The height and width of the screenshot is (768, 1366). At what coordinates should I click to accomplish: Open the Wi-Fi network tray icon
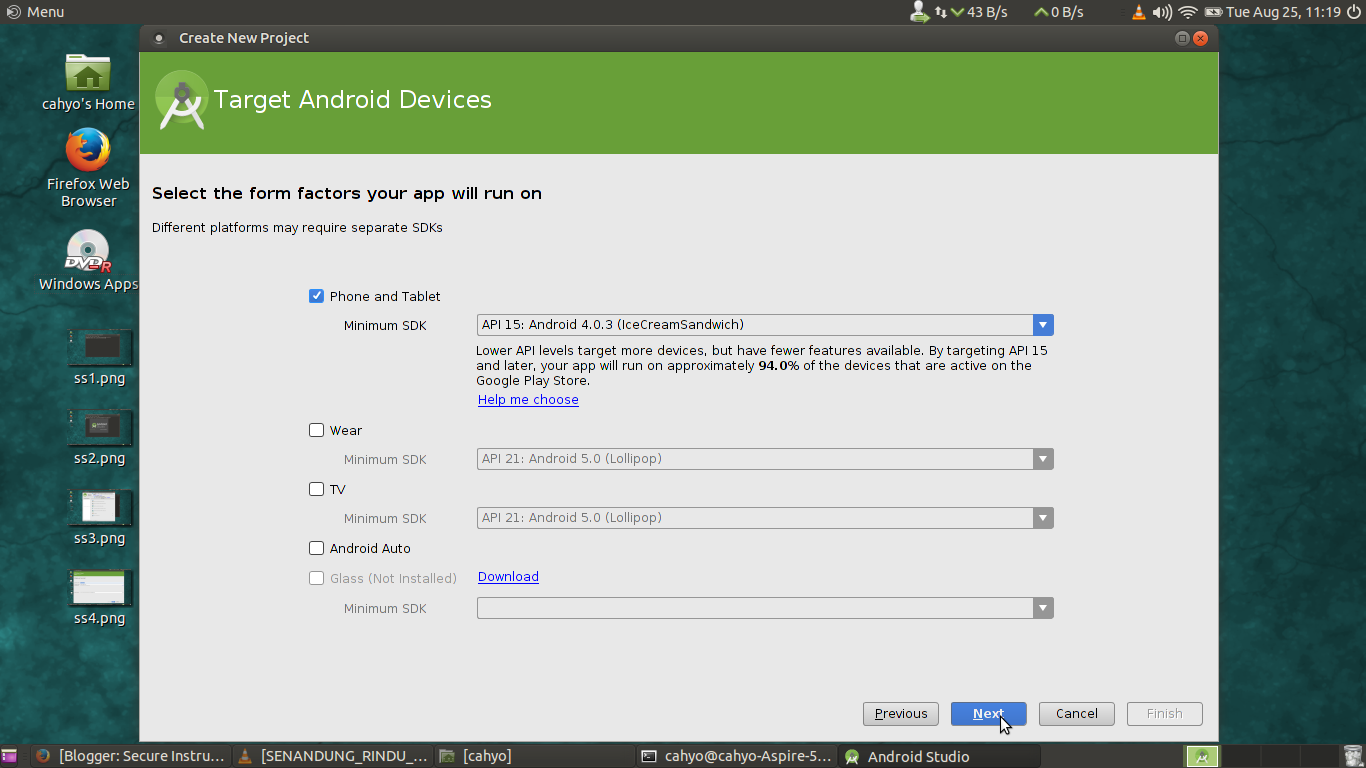pos(1188,12)
